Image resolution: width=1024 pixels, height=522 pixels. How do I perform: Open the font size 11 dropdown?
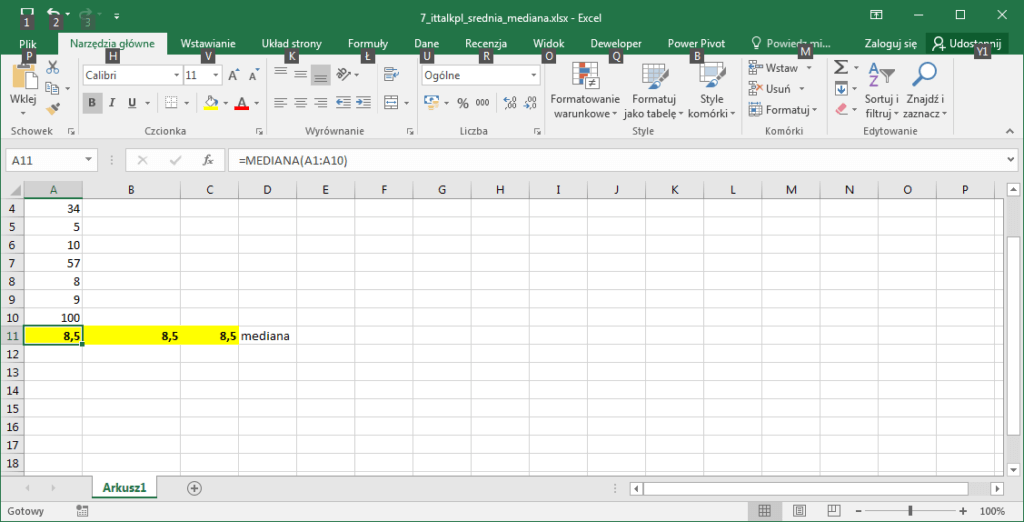(x=216, y=76)
